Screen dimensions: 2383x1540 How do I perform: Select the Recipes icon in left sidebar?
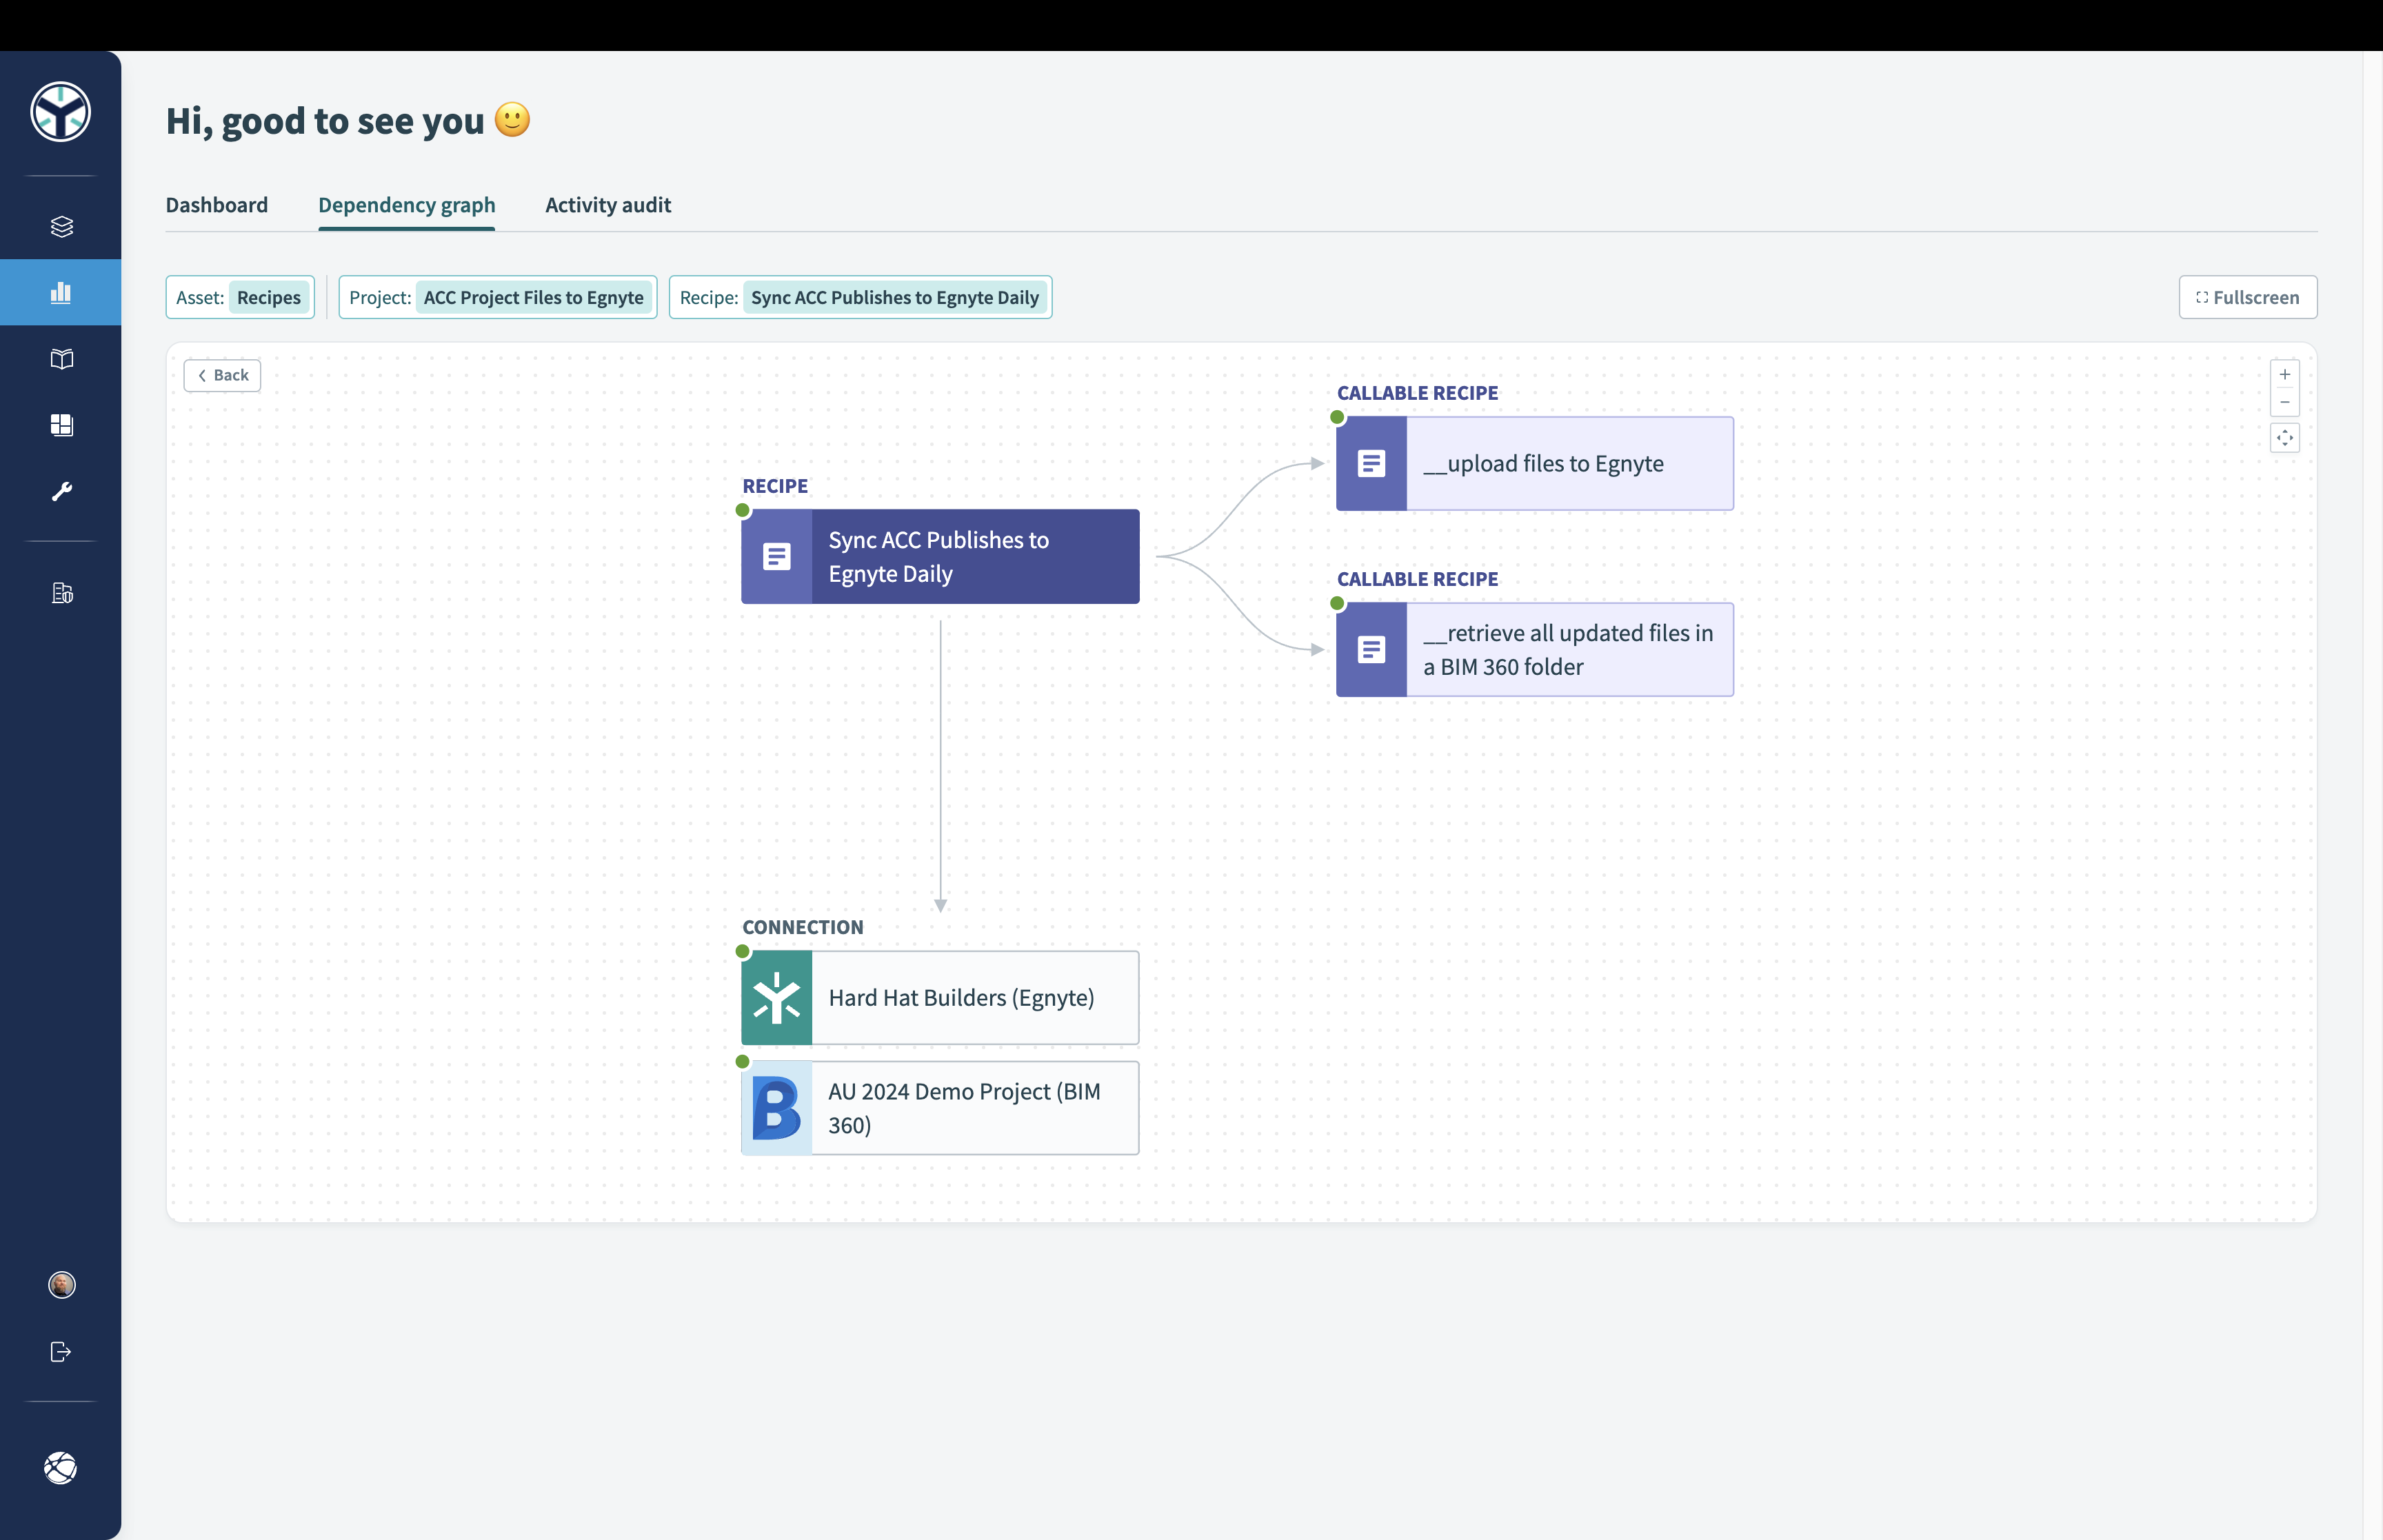(x=61, y=359)
